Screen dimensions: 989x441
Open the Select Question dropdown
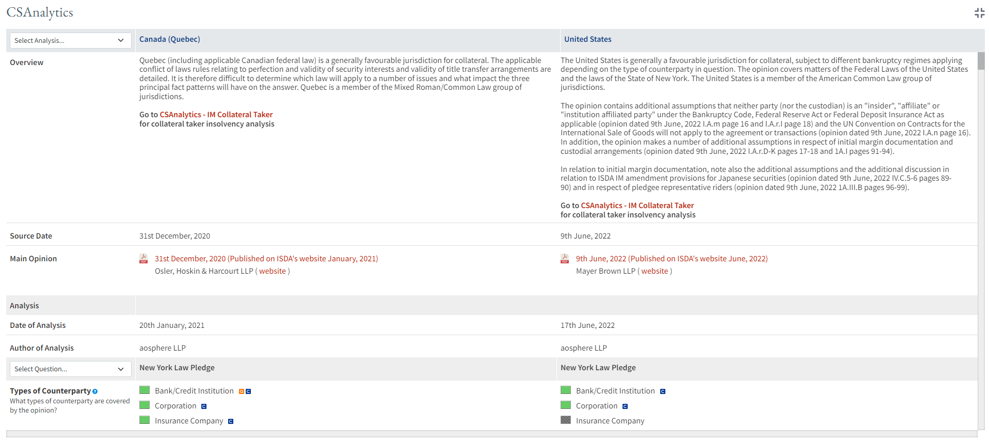point(69,369)
